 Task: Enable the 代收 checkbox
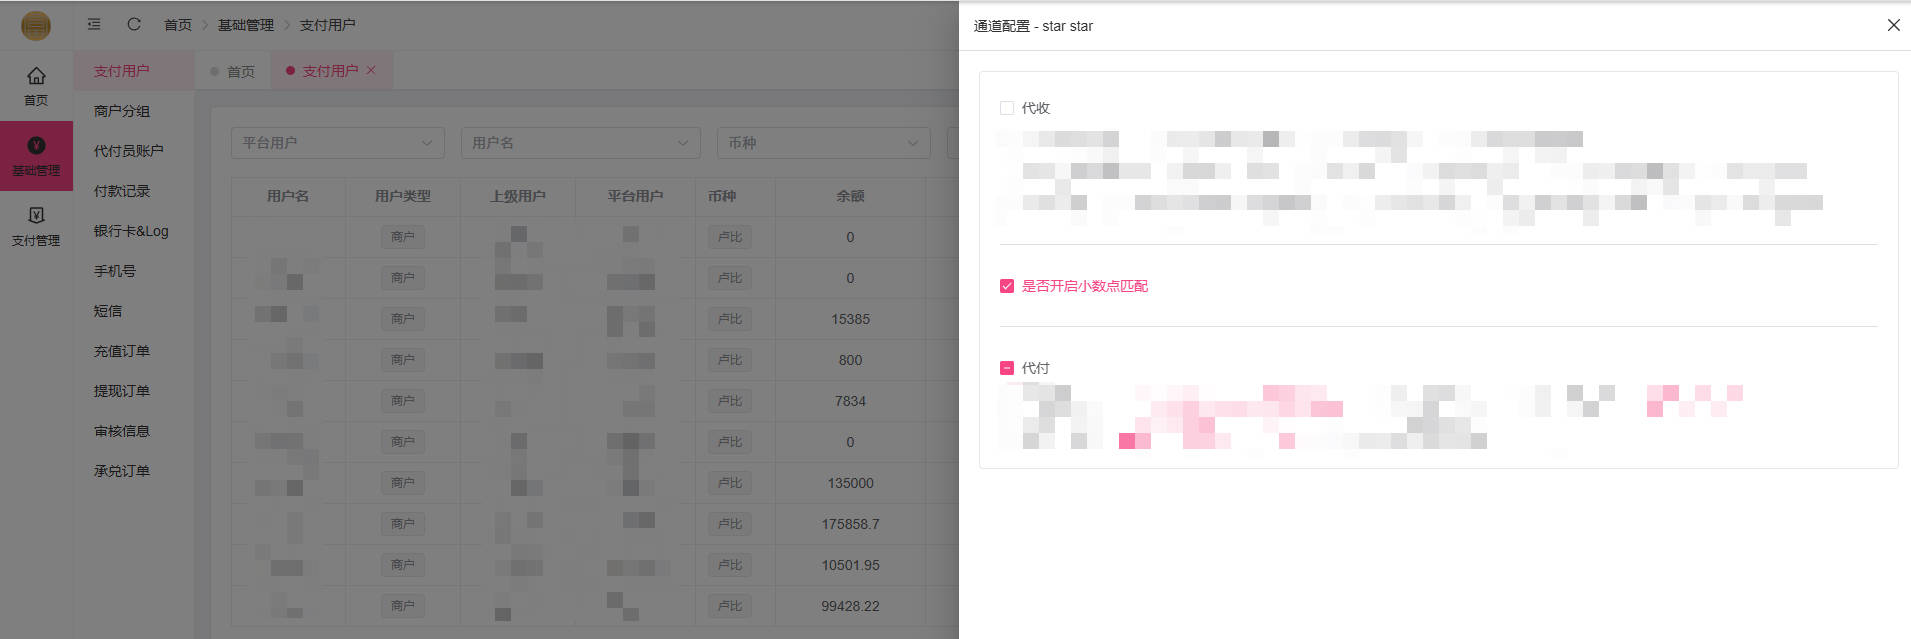[x=1007, y=108]
